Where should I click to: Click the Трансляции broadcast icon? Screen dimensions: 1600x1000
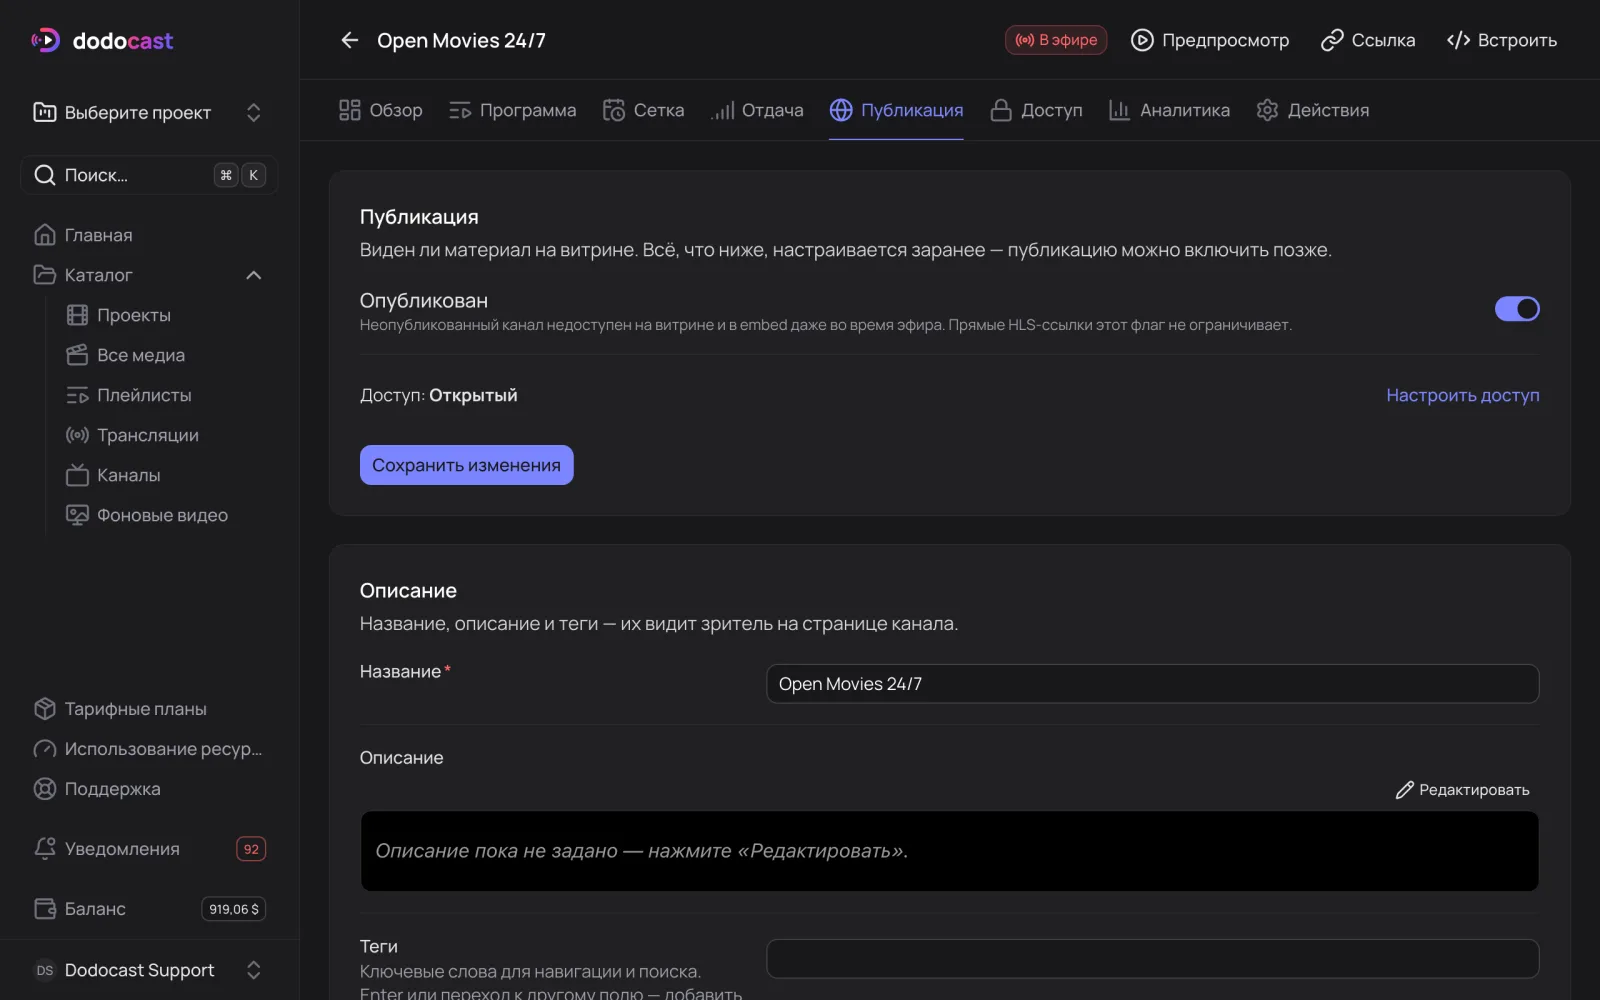point(77,435)
